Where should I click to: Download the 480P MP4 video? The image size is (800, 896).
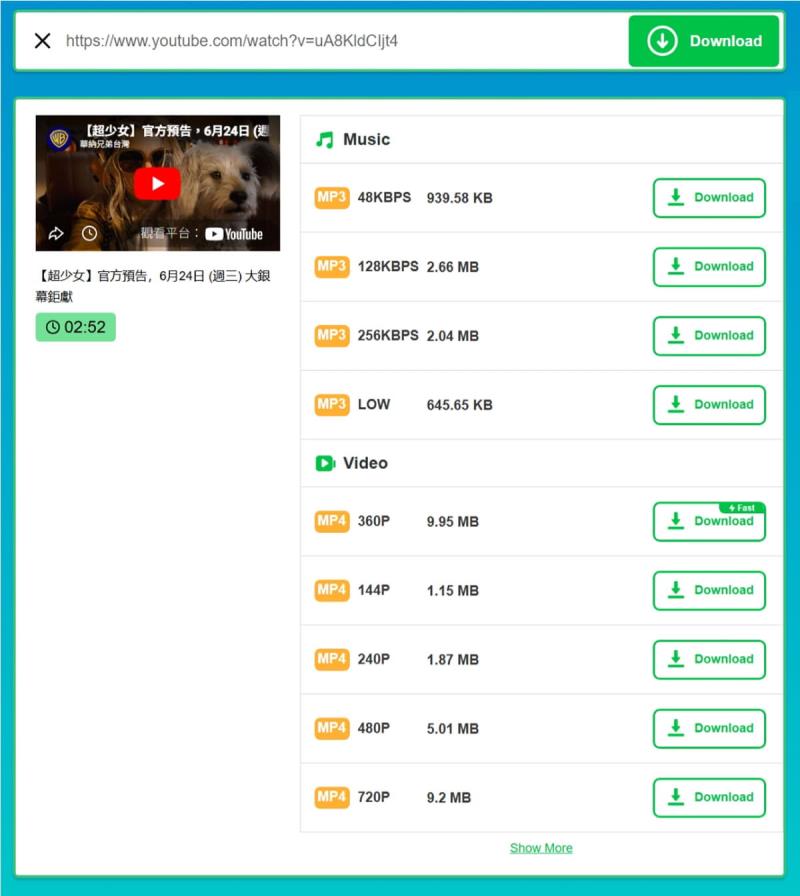pos(709,728)
